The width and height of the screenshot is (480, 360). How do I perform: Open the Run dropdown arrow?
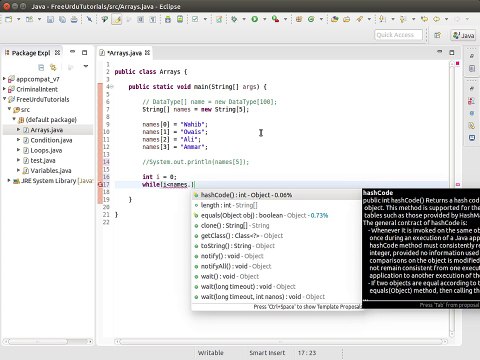pyautogui.click(x=265, y=19)
